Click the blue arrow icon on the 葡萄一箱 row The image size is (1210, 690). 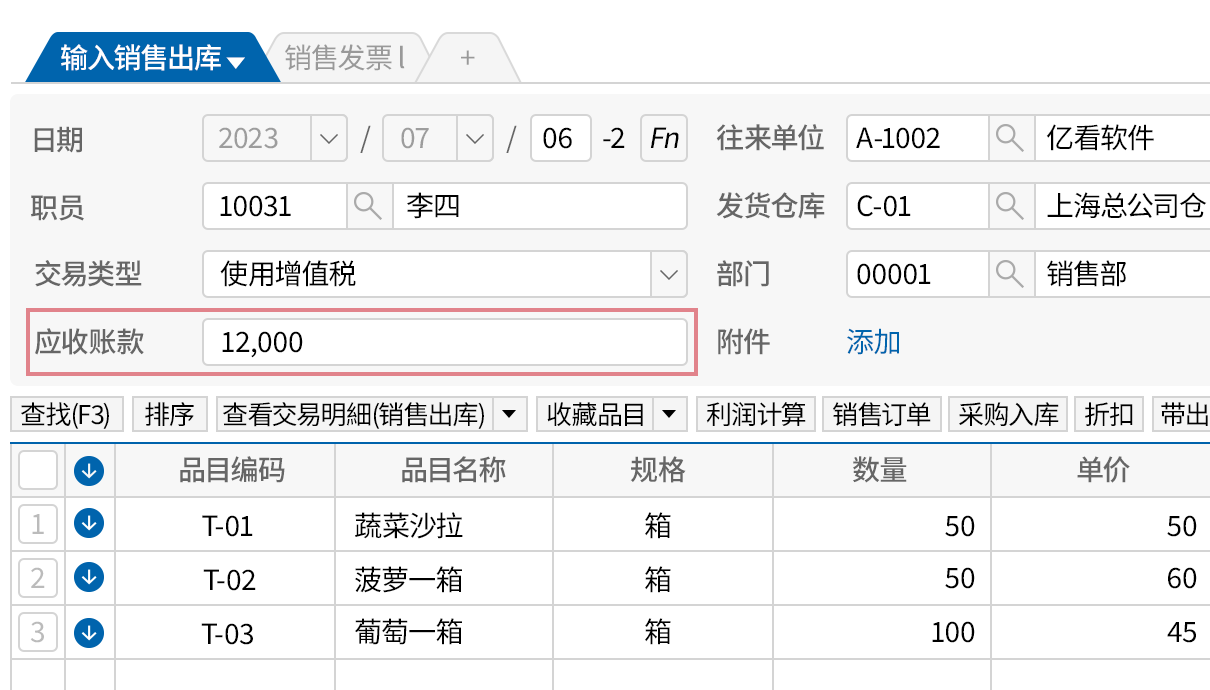pyautogui.click(x=88, y=632)
